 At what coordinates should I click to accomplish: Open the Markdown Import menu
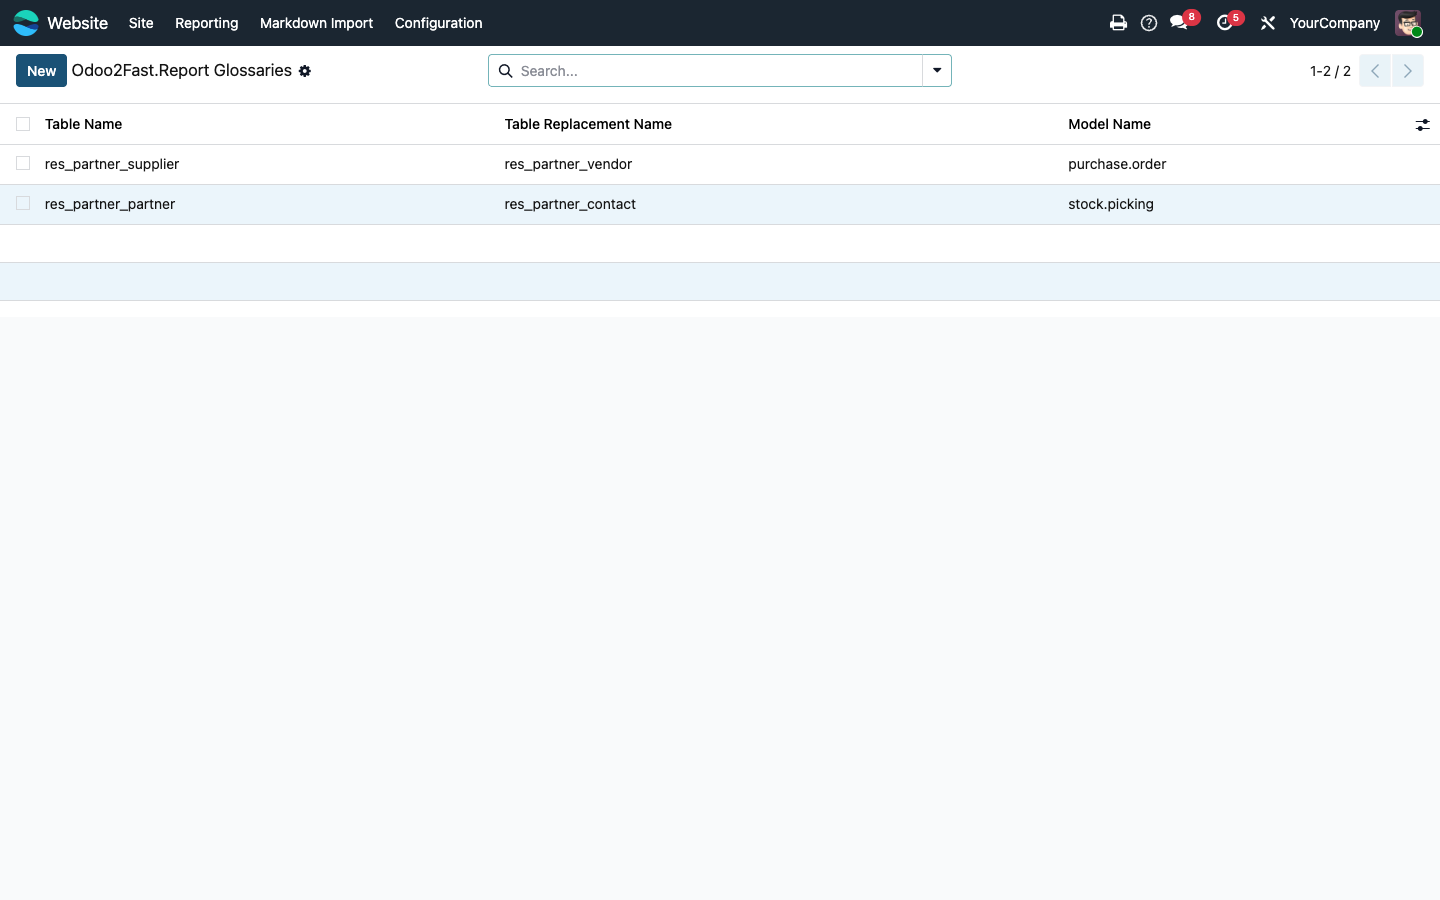(316, 23)
